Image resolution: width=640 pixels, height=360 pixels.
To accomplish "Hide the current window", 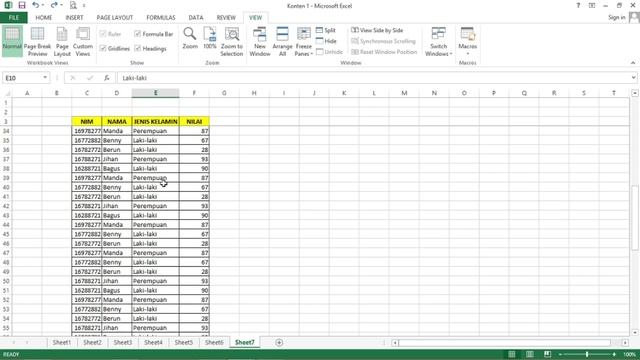I will point(326,41).
